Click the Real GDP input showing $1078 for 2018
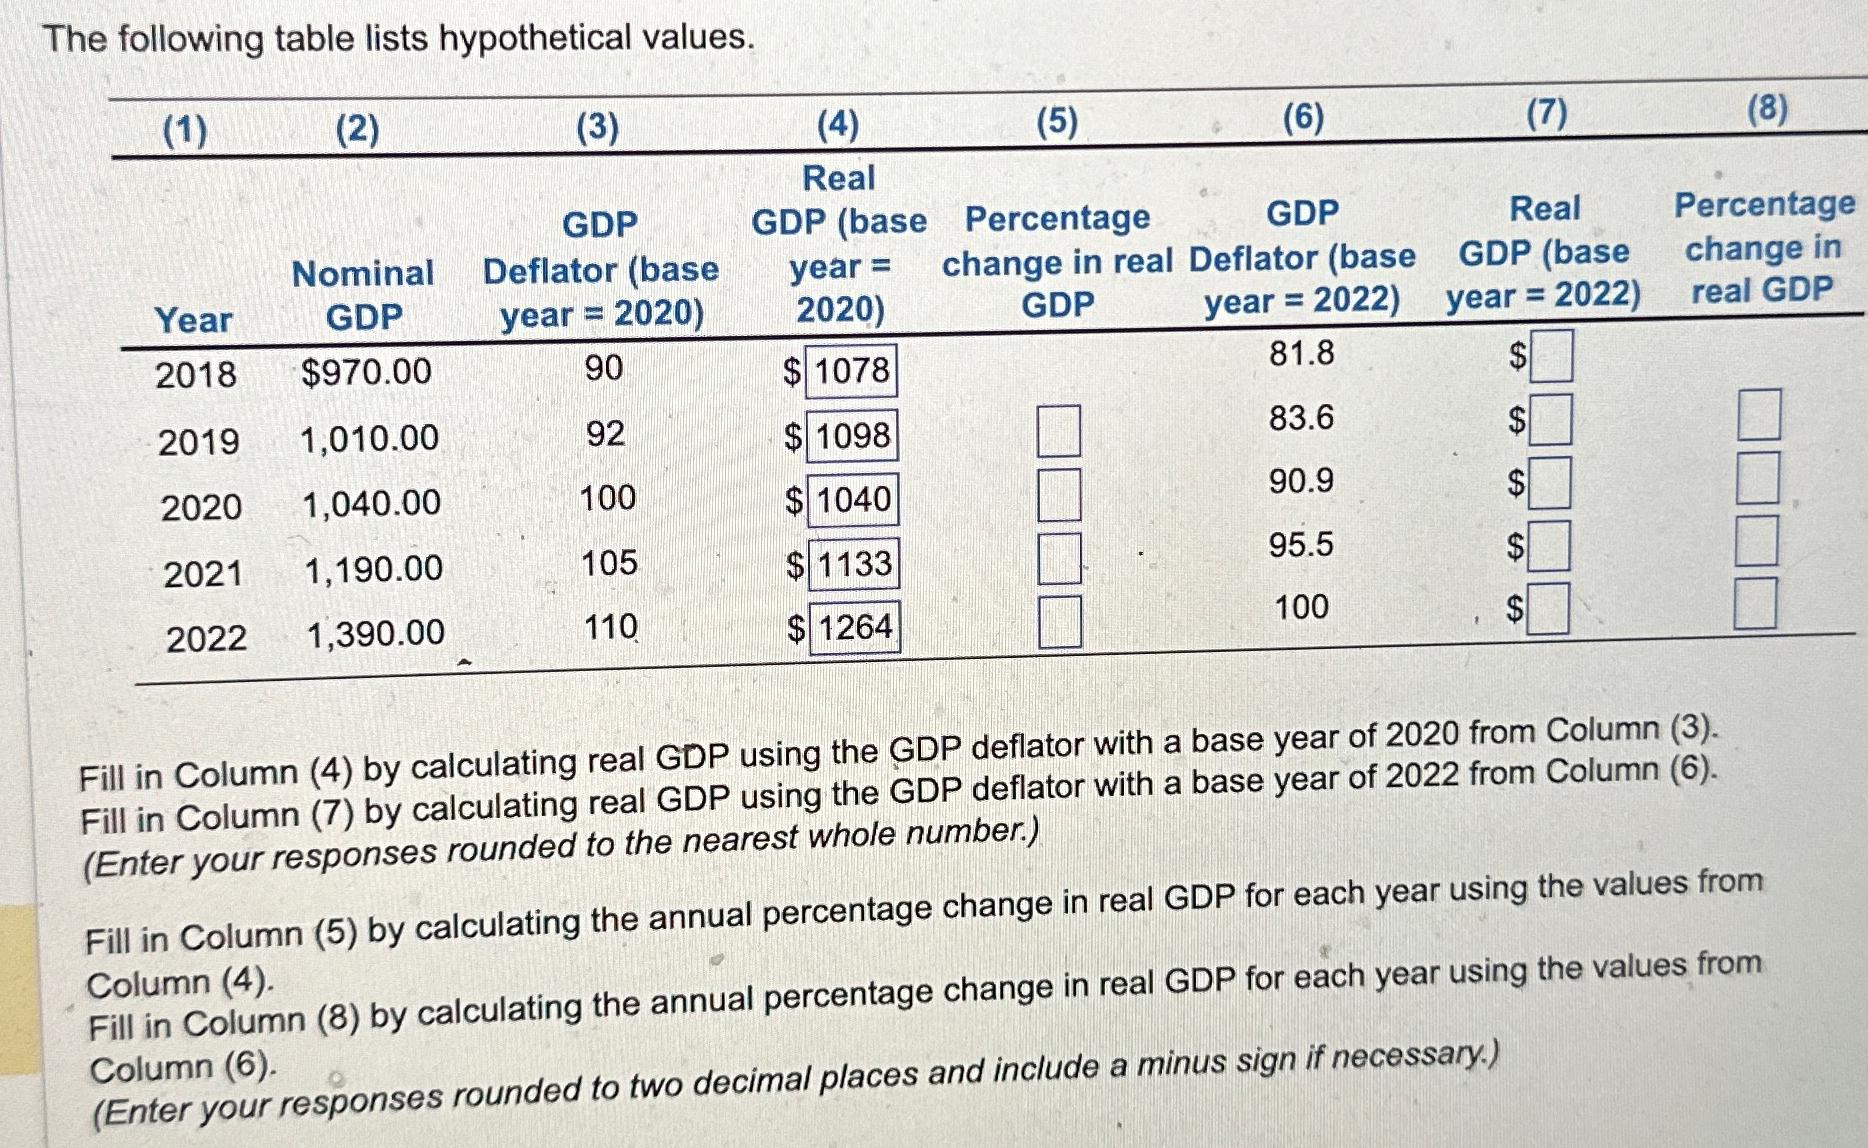The height and width of the screenshot is (1148, 1868). tap(850, 370)
